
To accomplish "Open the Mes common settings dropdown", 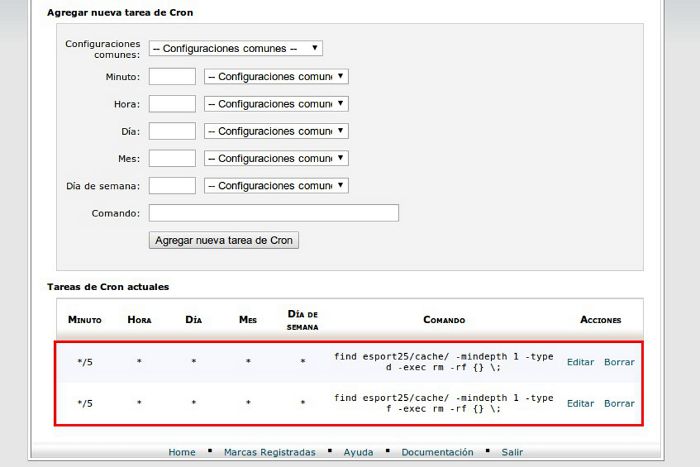I will click(276, 158).
